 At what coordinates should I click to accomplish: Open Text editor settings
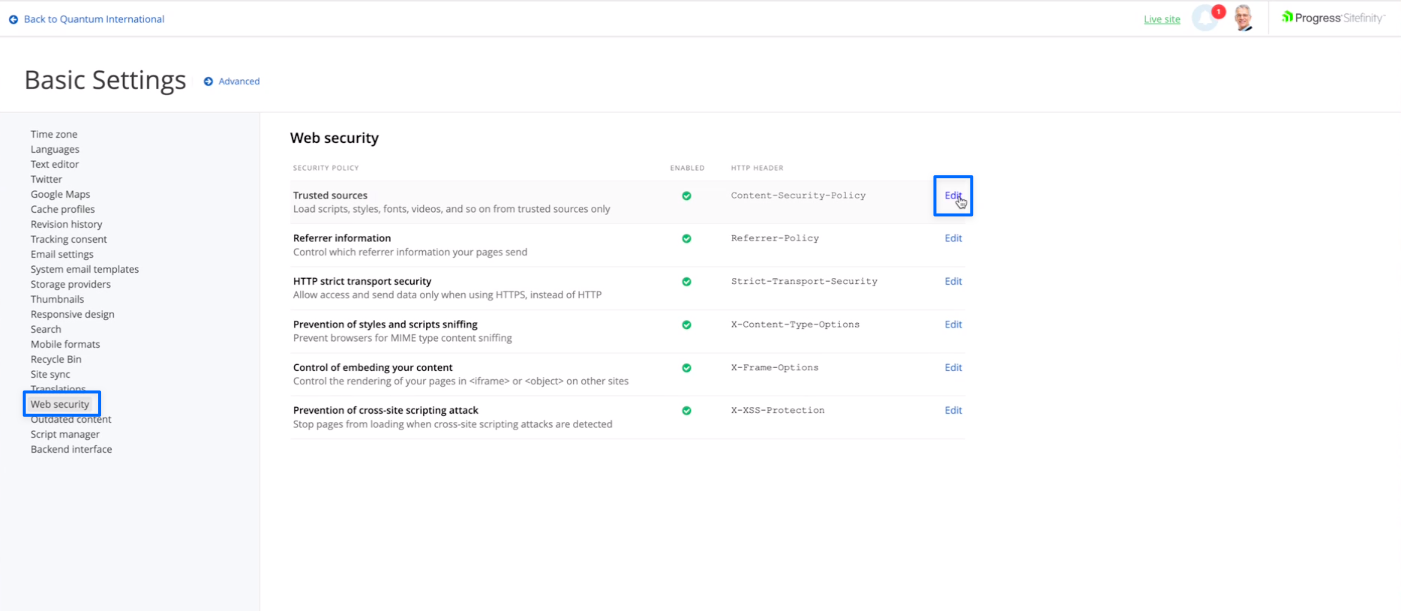(x=55, y=165)
